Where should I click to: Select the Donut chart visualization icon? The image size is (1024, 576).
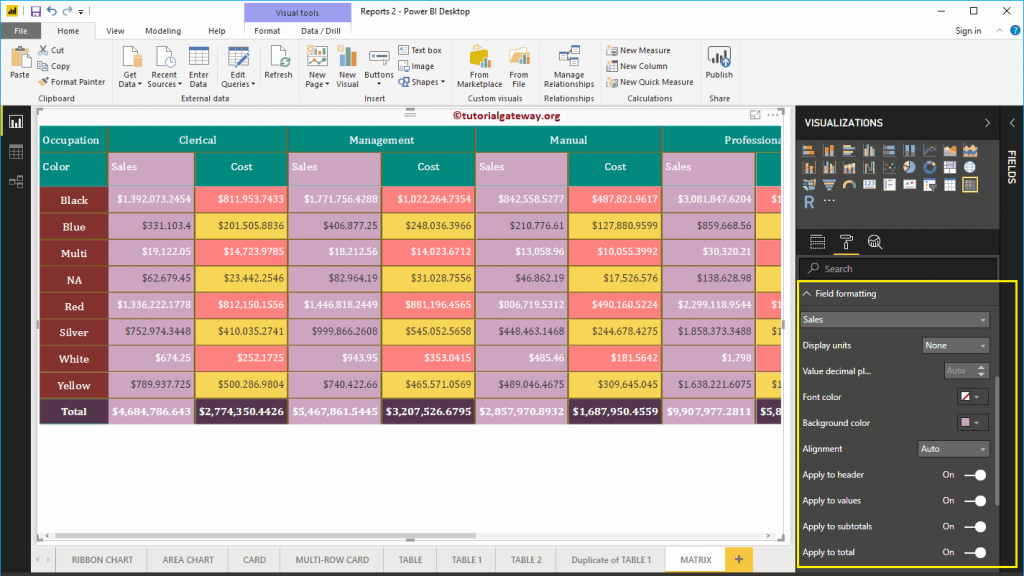[930, 167]
